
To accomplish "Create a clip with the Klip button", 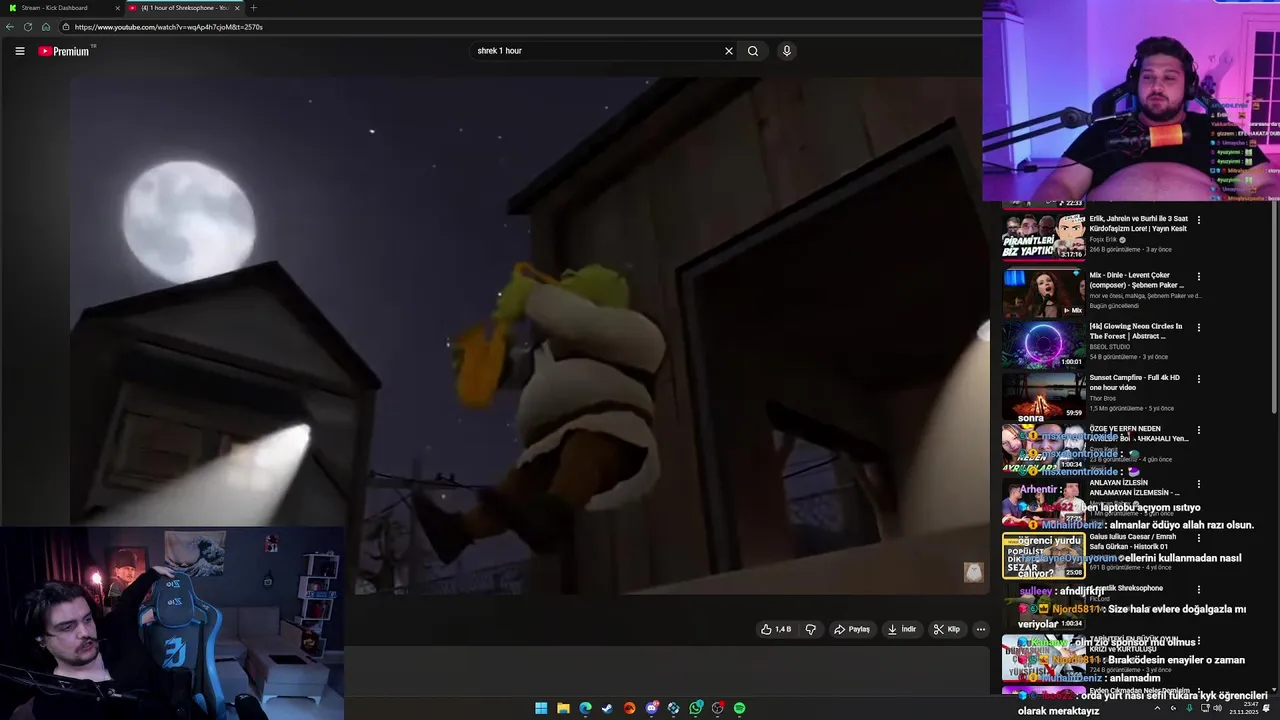I will (946, 629).
